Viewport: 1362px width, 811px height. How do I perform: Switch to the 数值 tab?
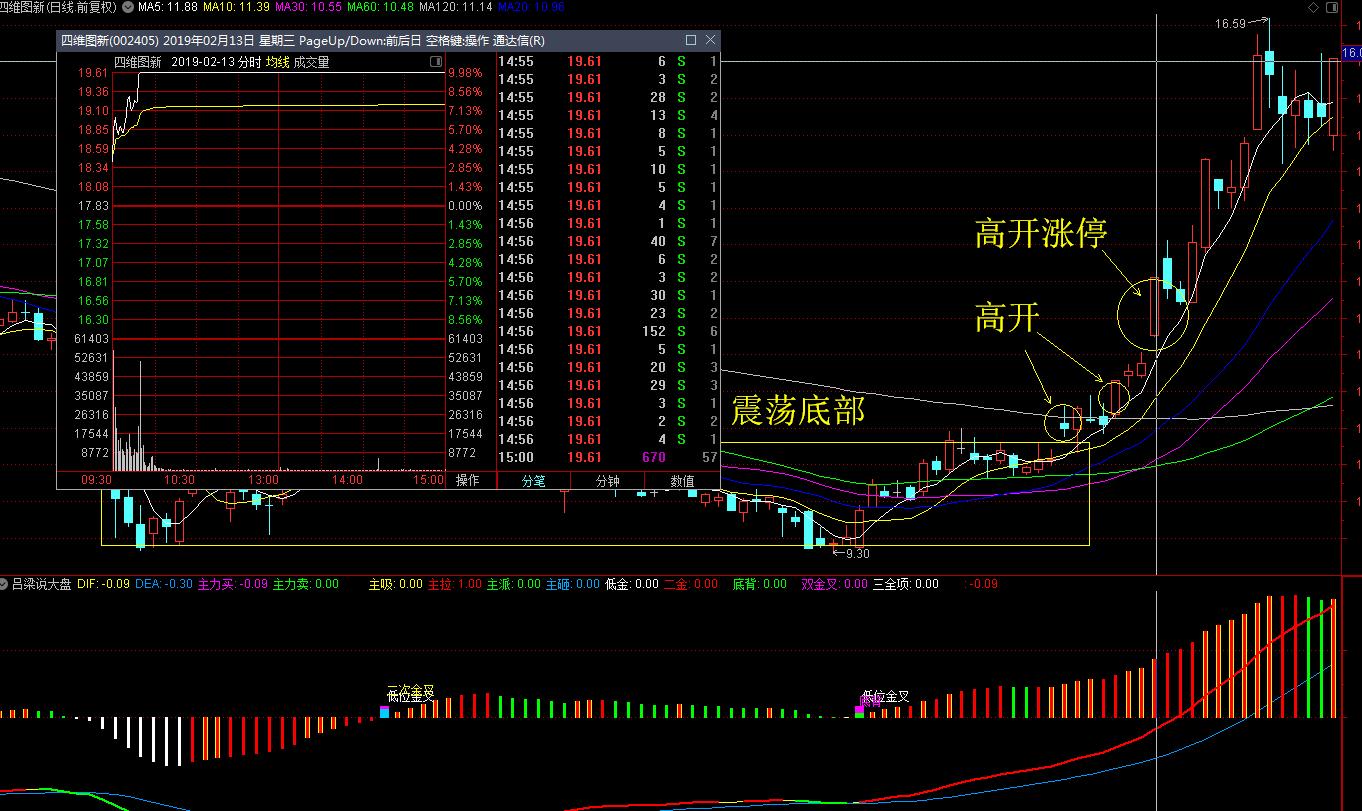click(682, 480)
